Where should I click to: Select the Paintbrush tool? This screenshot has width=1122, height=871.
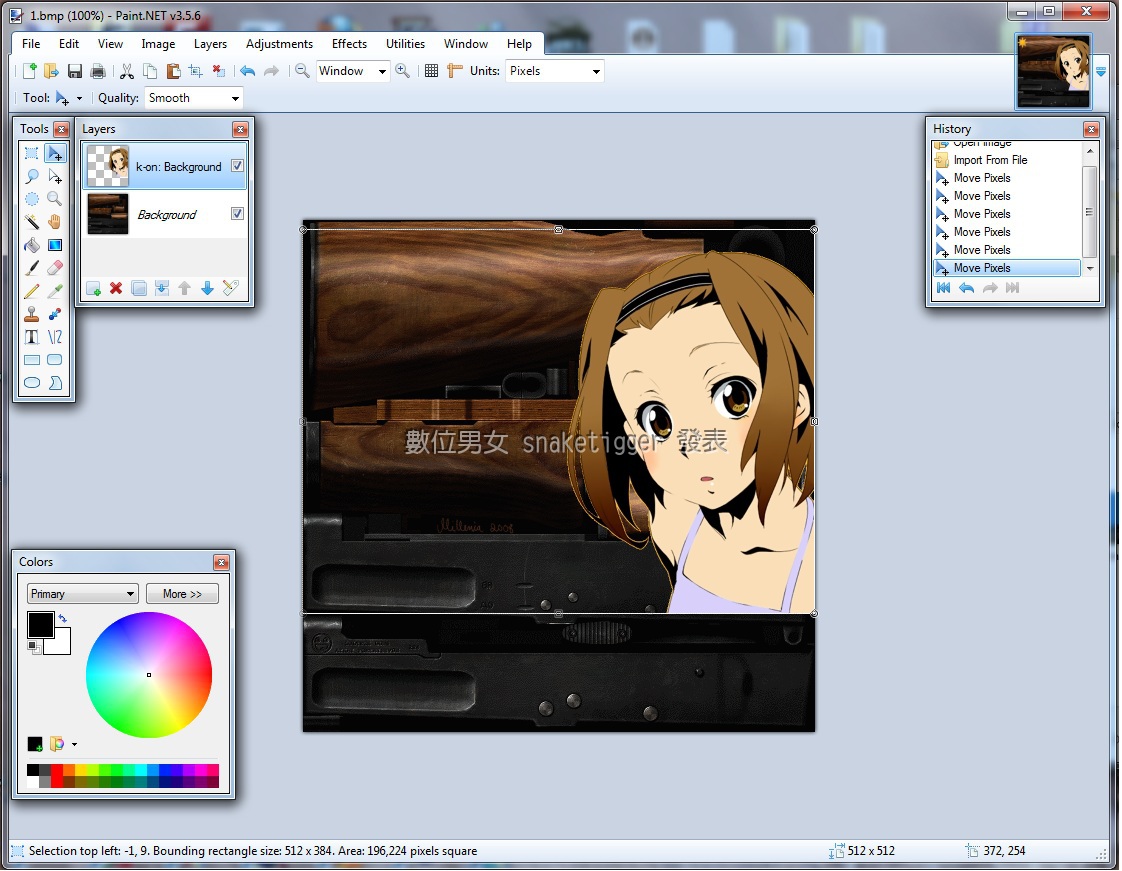[31, 268]
